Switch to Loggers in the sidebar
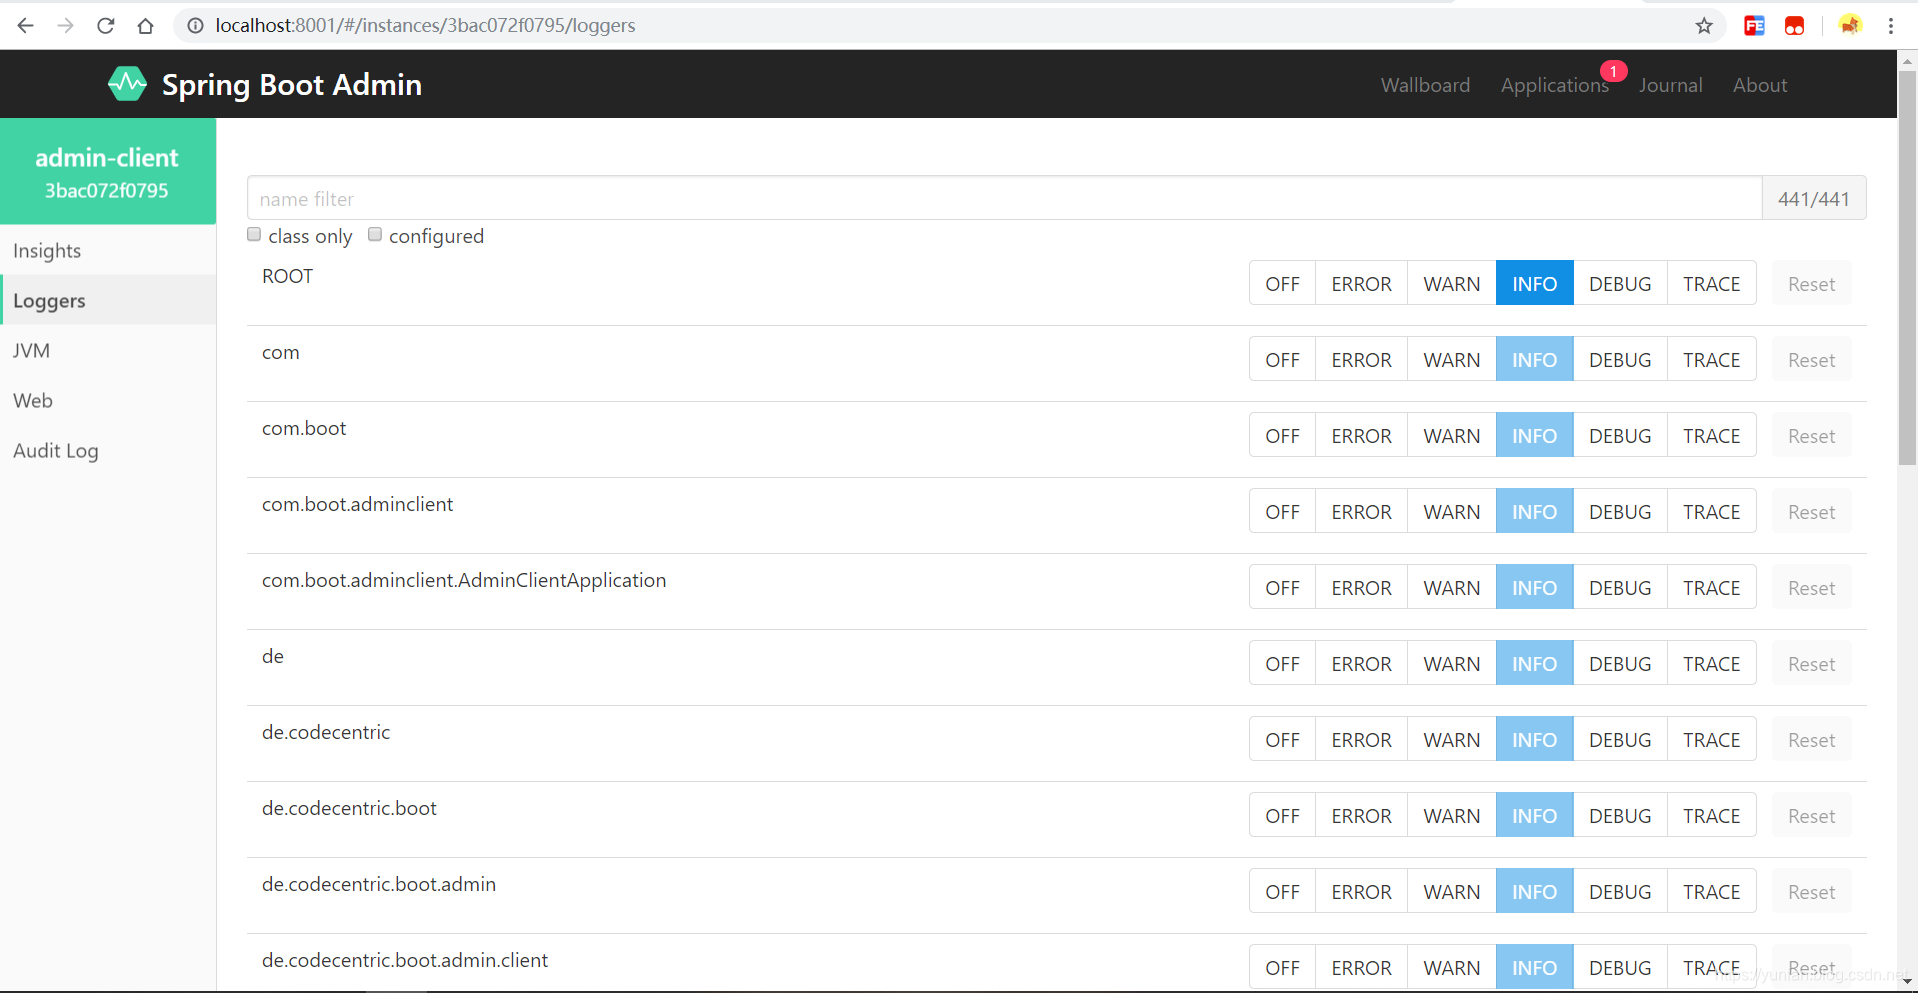Screen dimensions: 1918x993 click(108, 300)
